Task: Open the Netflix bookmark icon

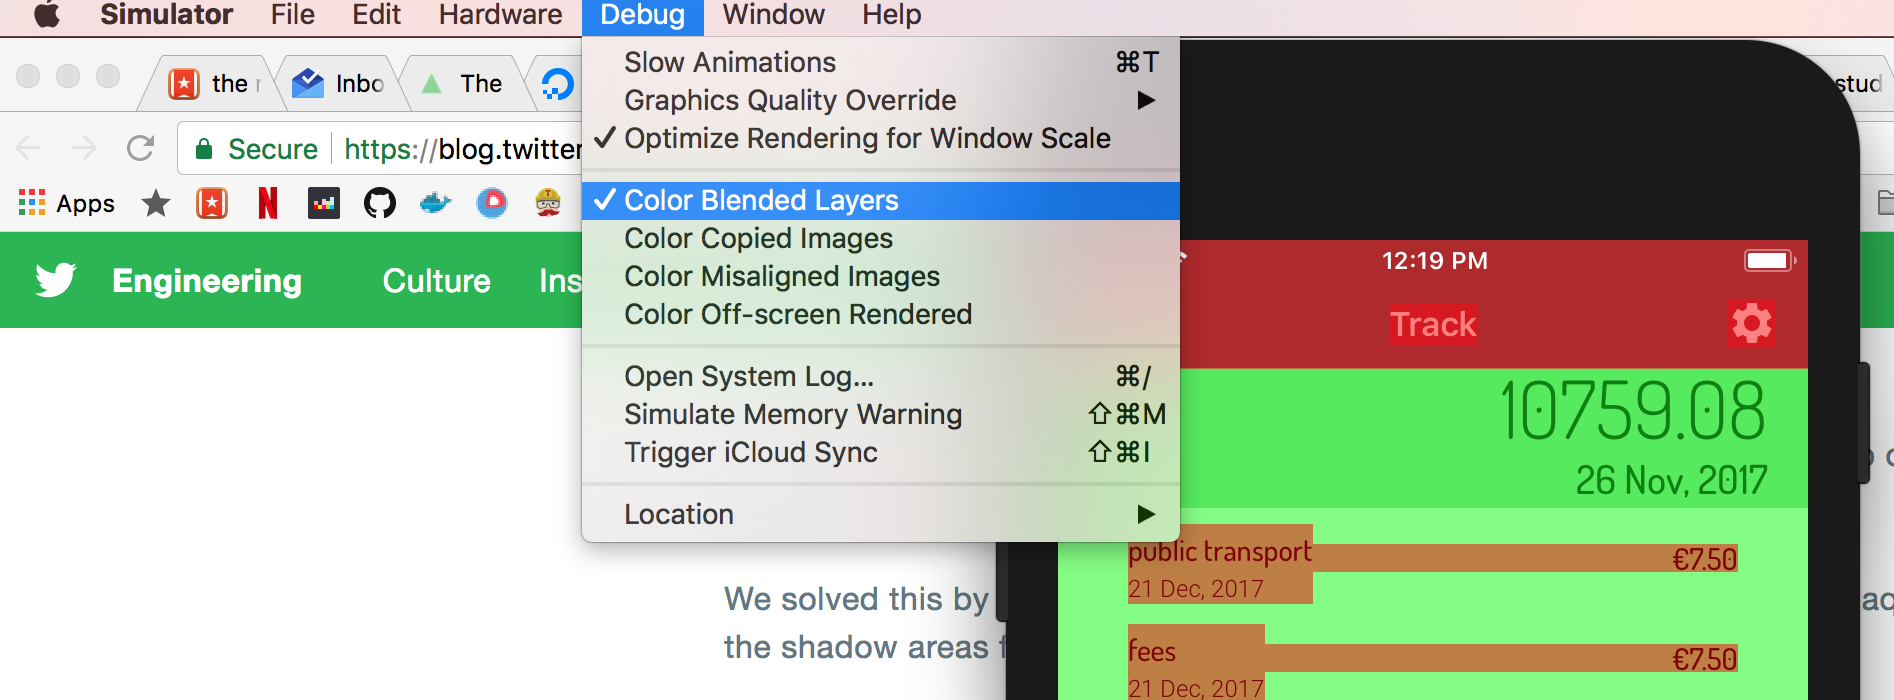Action: pyautogui.click(x=267, y=203)
